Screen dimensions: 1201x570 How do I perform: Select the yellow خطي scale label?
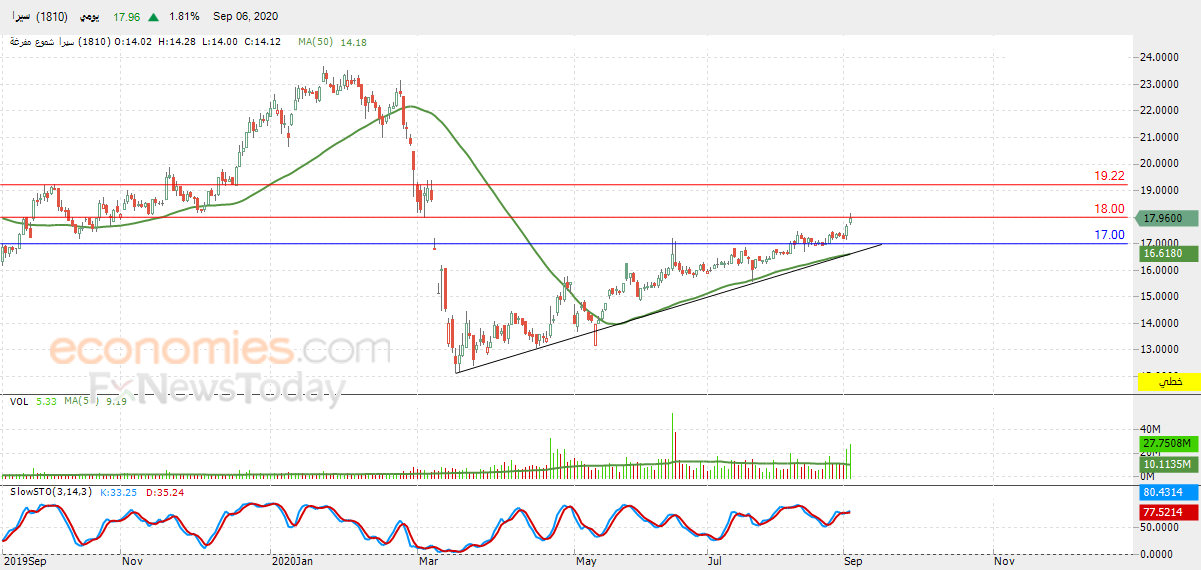1168,382
